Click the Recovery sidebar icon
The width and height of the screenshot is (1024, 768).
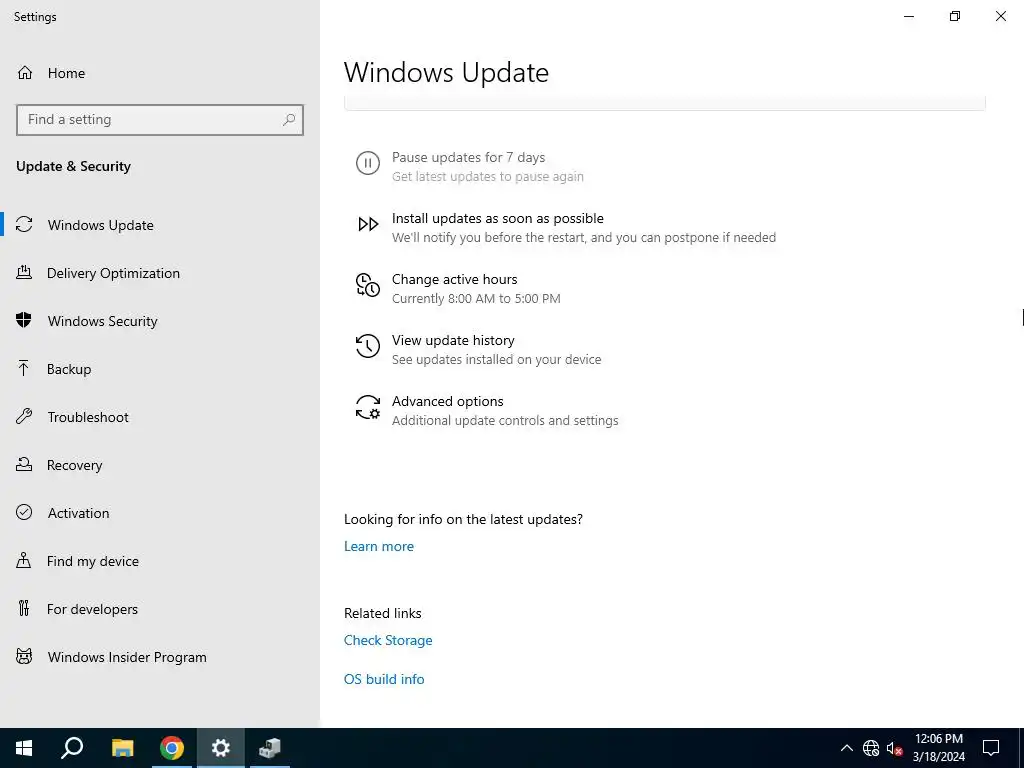(24, 465)
